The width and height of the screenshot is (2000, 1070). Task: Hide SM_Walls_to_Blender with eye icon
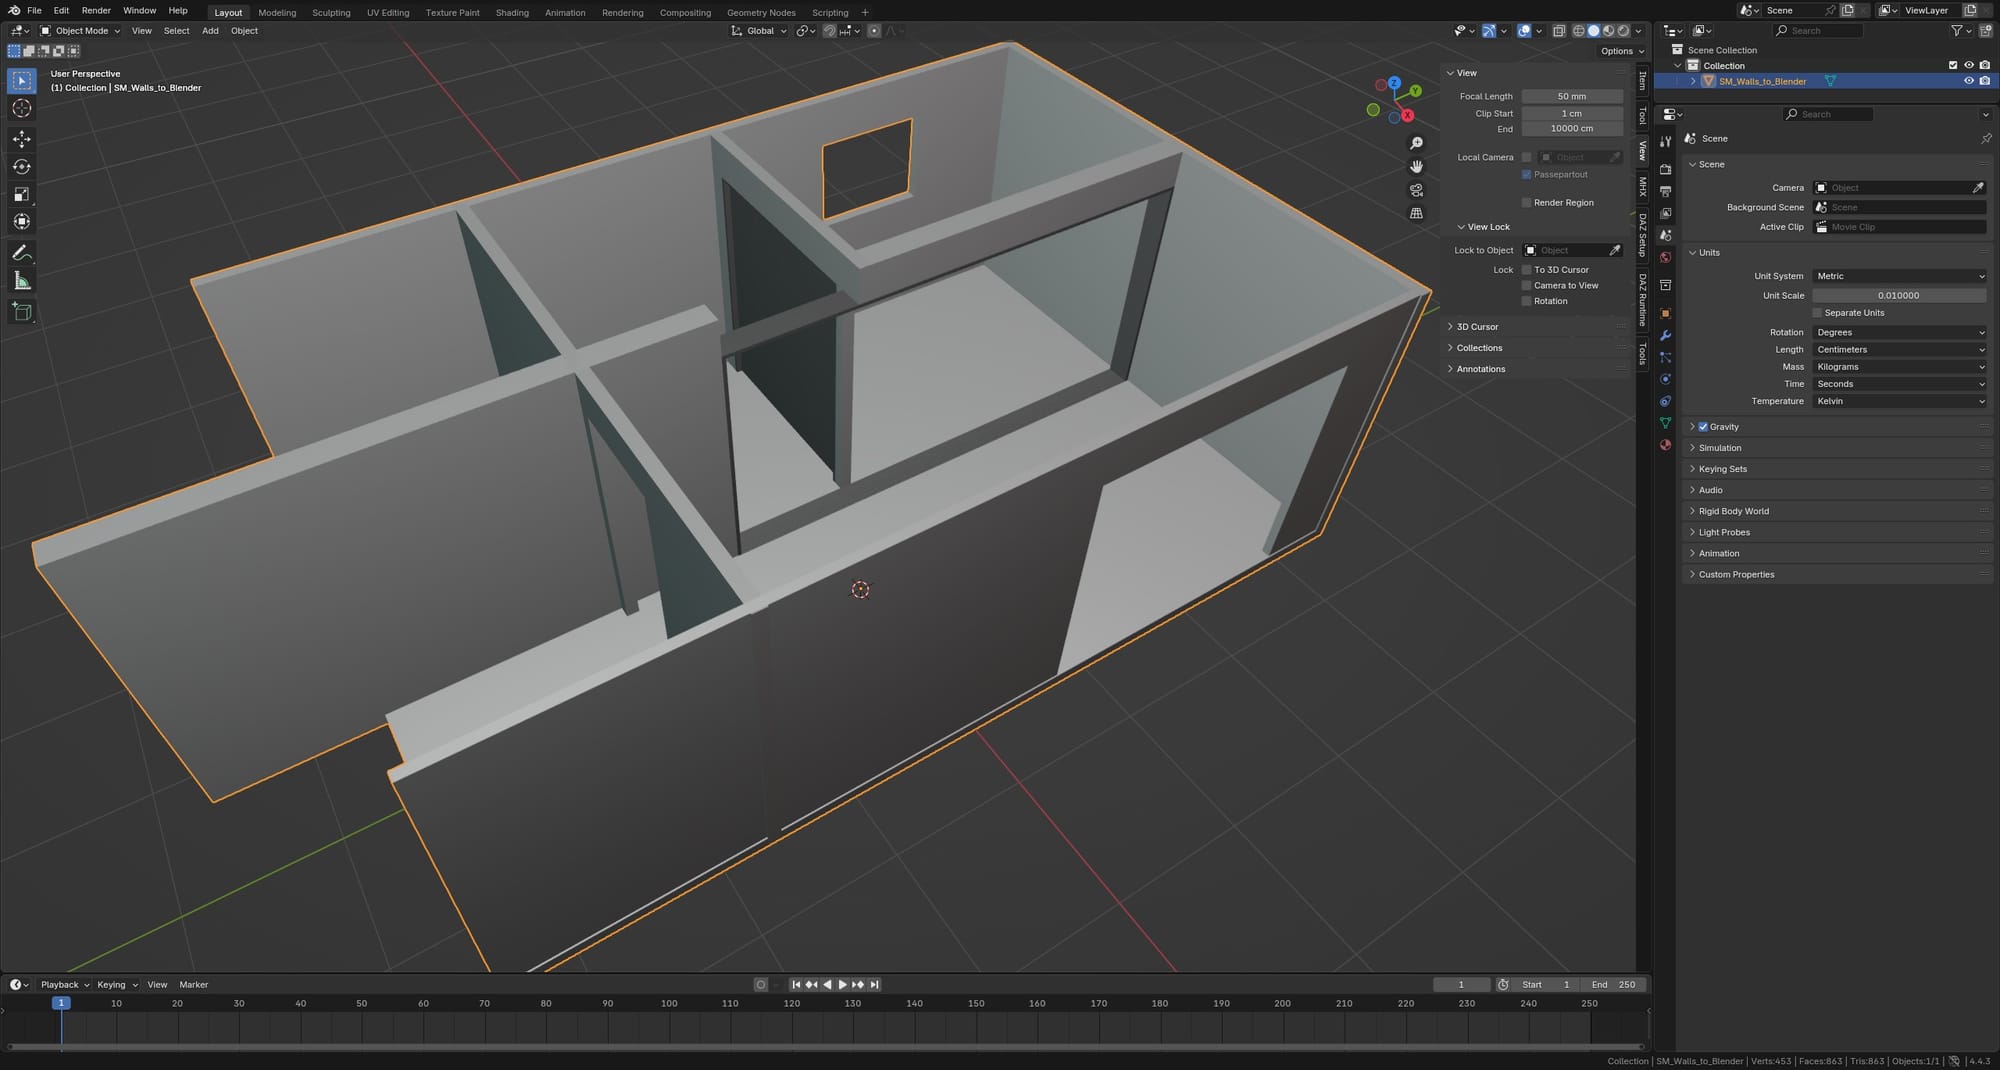(1969, 81)
